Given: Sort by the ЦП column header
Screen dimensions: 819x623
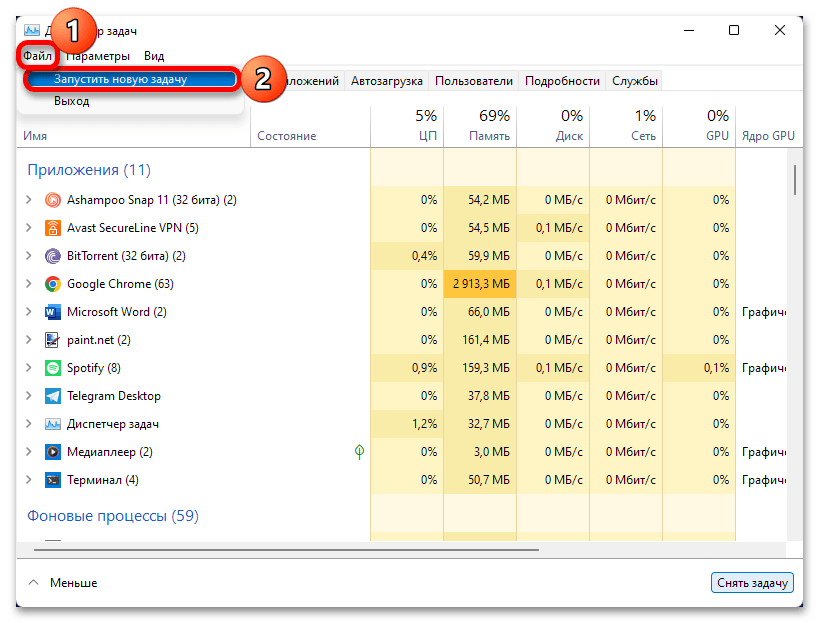Looking at the screenshot, I should coord(407,126).
